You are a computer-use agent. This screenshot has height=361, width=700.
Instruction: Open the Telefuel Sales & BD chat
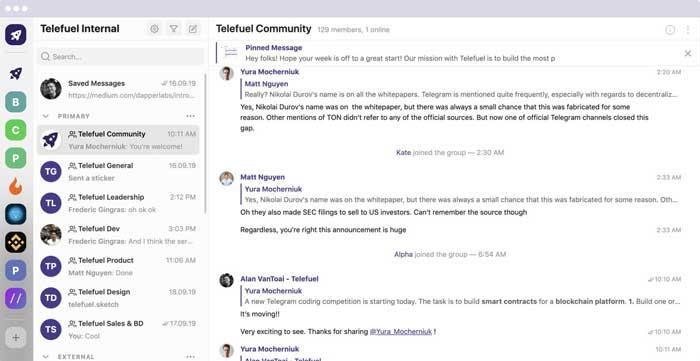pos(118,330)
